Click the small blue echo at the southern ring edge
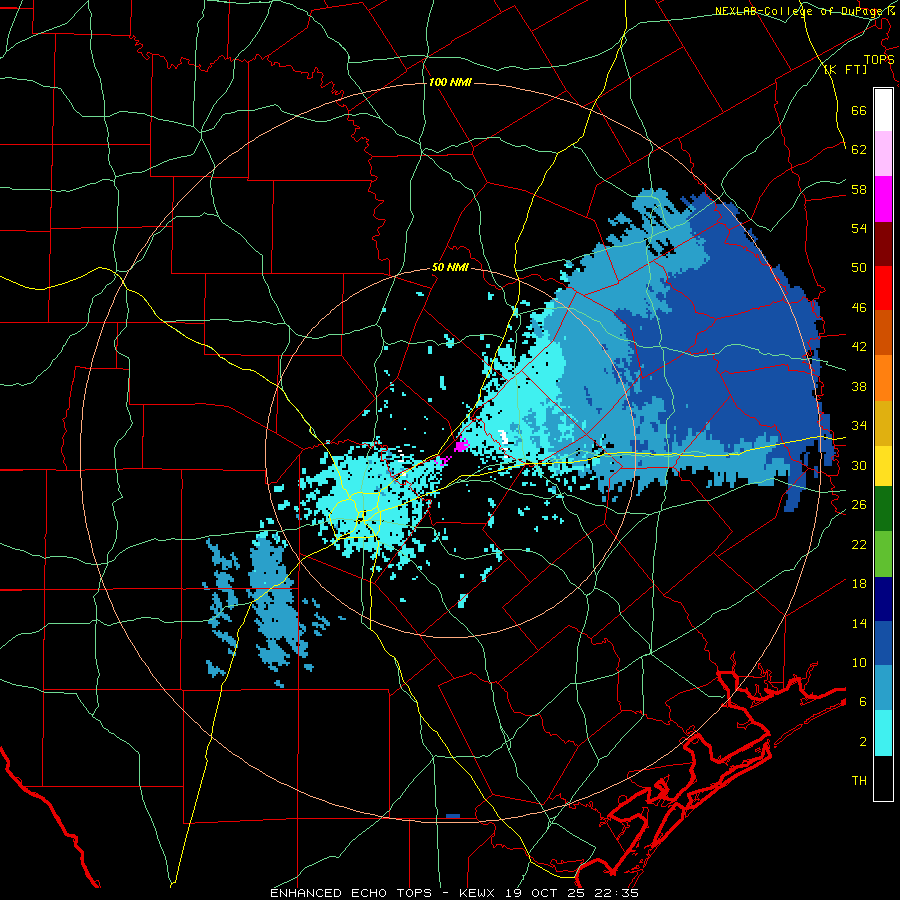Screen dimensions: 900x900 coord(453,816)
